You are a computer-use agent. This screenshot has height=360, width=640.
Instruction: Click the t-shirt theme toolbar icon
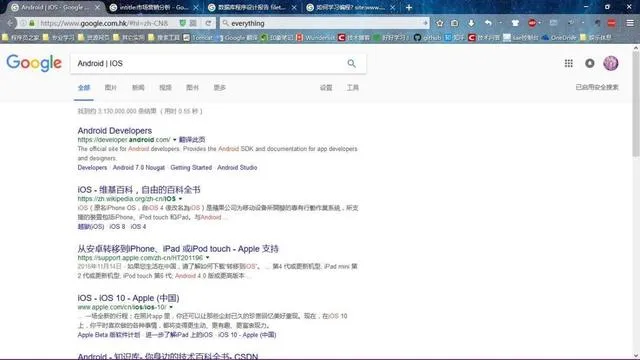pos(515,23)
